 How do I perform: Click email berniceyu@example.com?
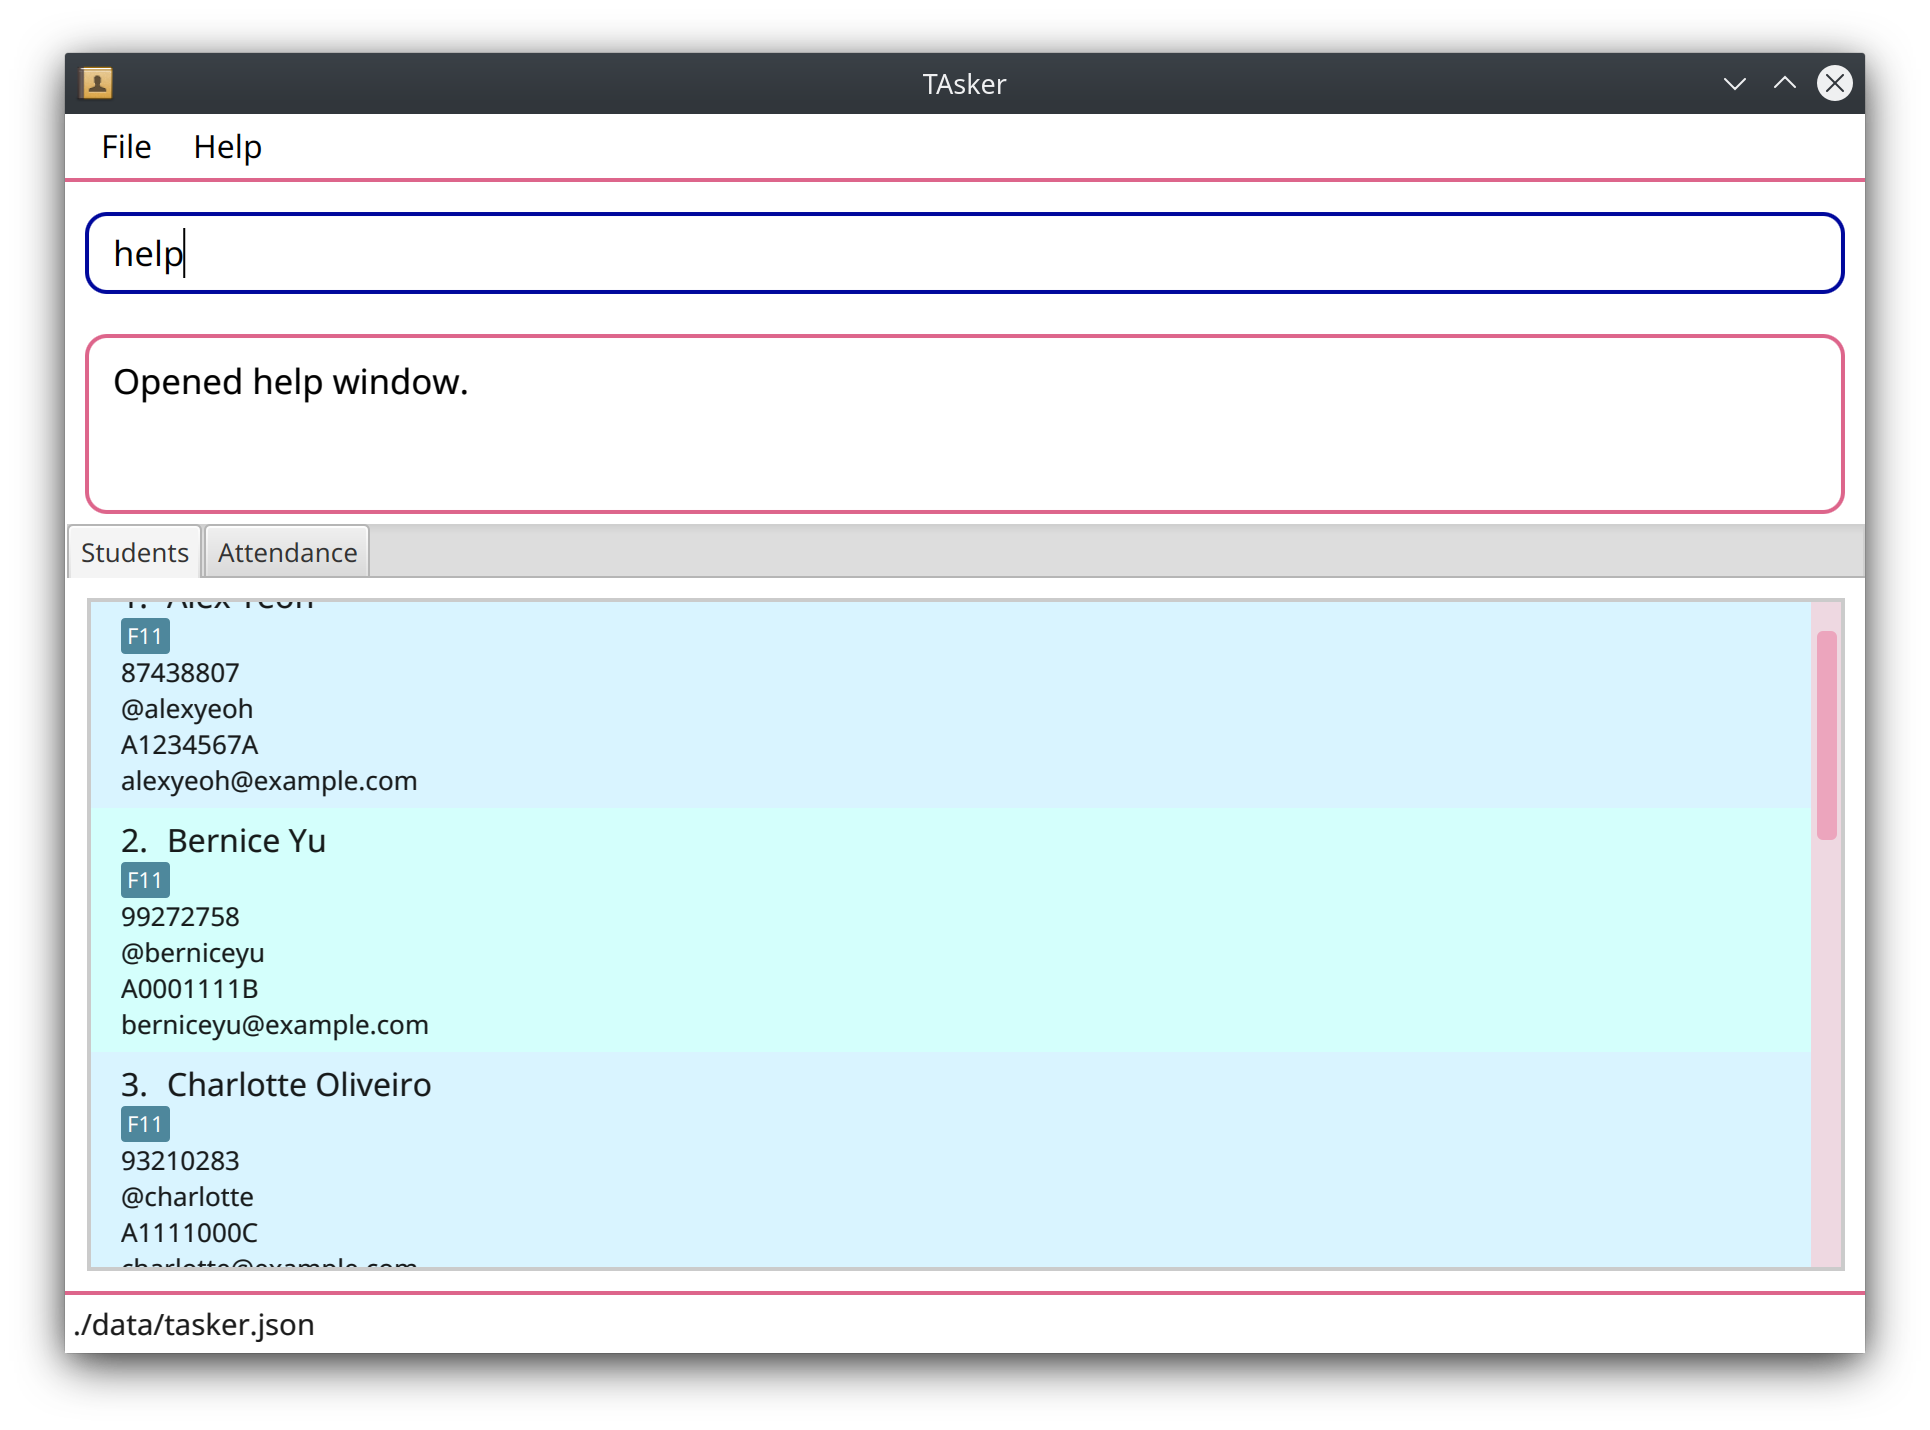[x=274, y=1025]
